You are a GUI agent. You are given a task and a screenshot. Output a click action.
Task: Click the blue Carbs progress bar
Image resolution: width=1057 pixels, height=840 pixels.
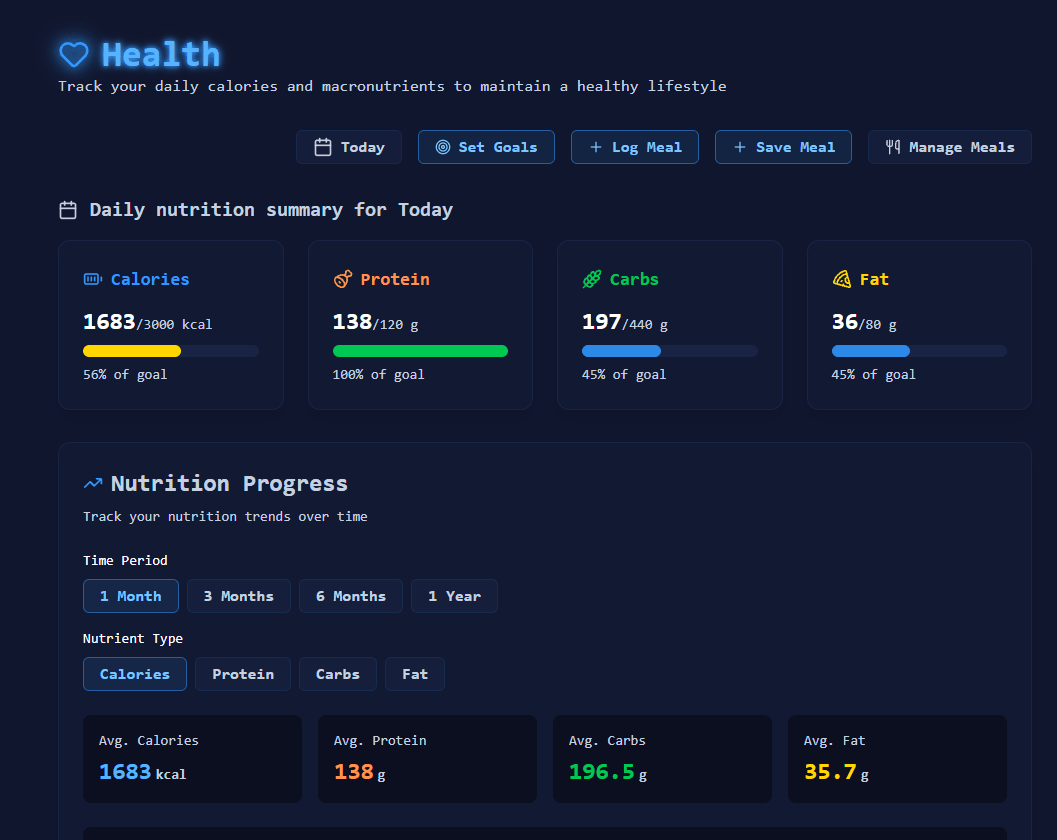coord(669,351)
